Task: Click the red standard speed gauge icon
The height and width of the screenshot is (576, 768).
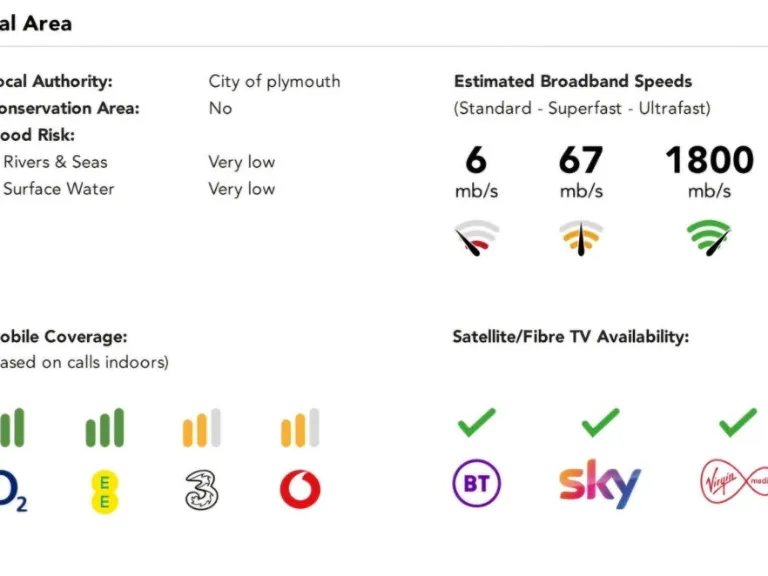Action: point(476,238)
